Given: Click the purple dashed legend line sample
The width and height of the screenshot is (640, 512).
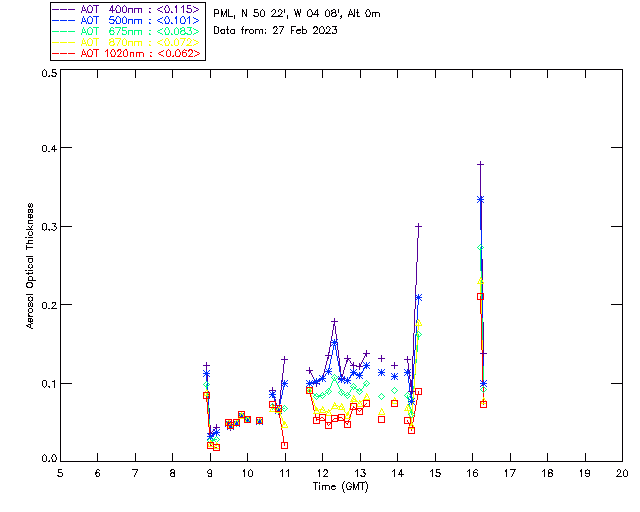Looking at the screenshot, I should (64, 9).
